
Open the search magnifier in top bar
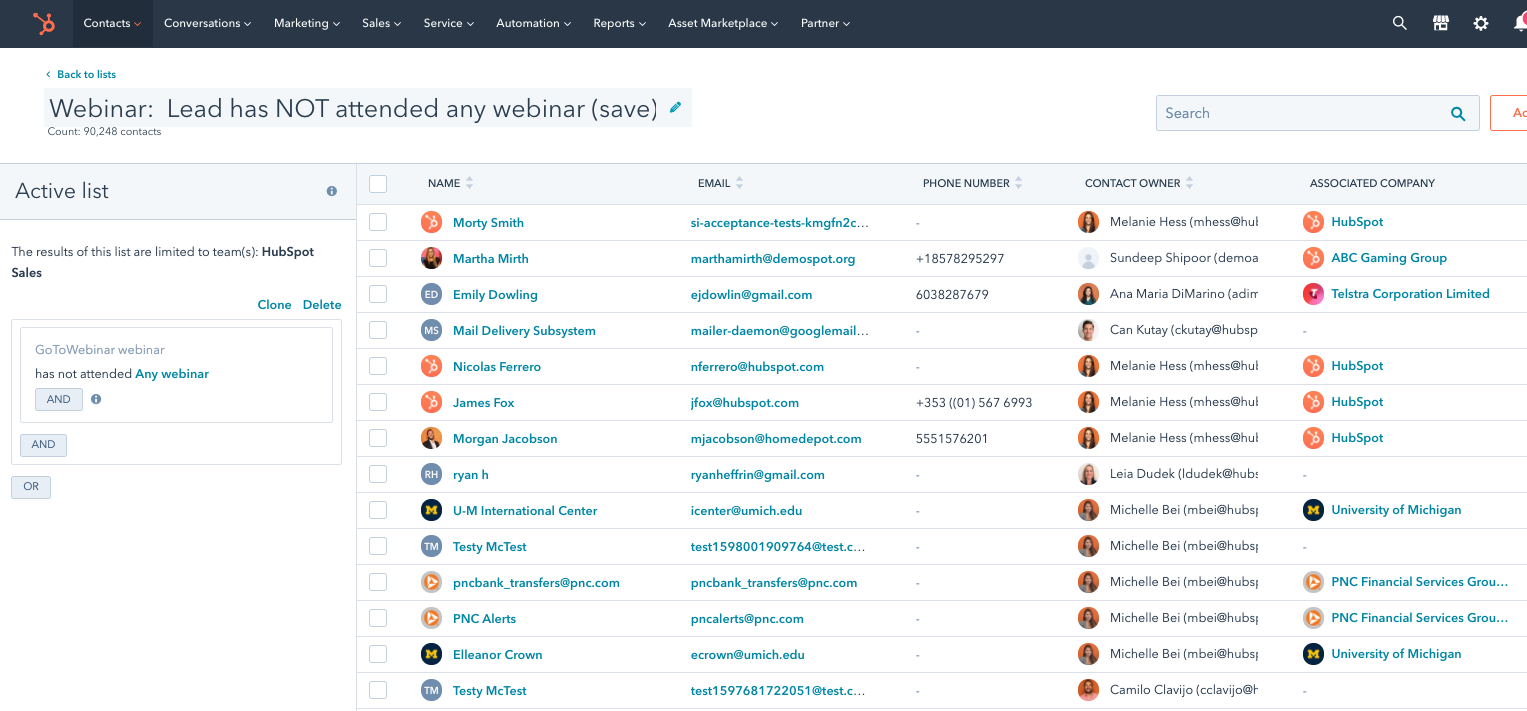[1400, 23]
